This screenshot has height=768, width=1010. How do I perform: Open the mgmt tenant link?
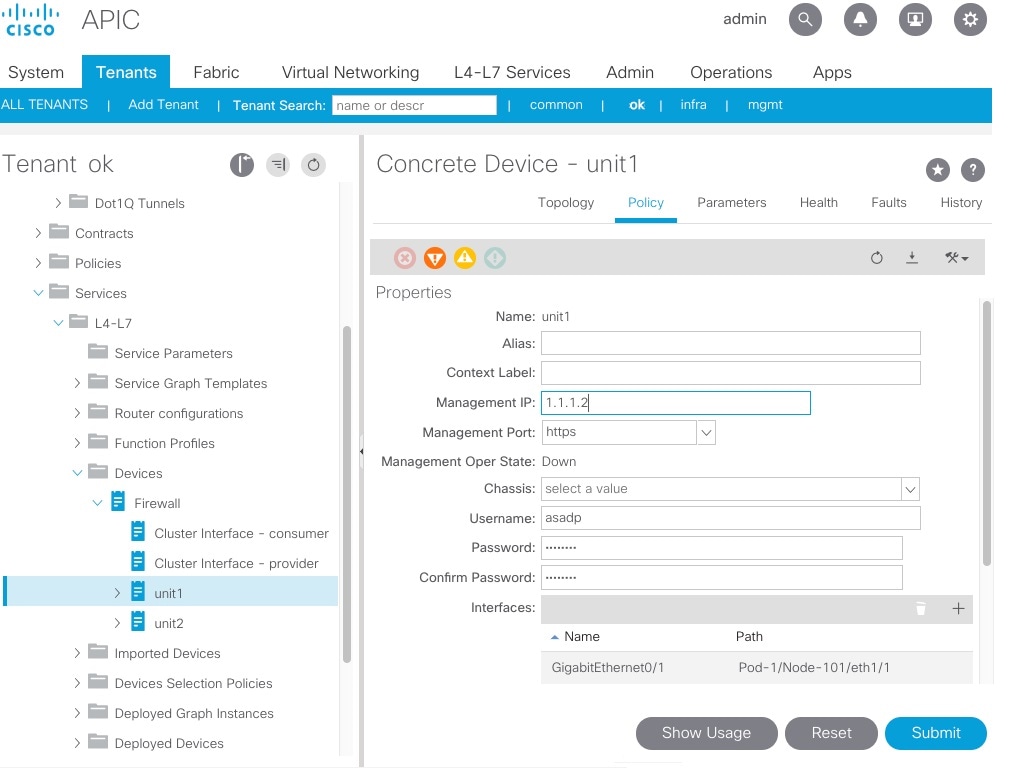765,104
